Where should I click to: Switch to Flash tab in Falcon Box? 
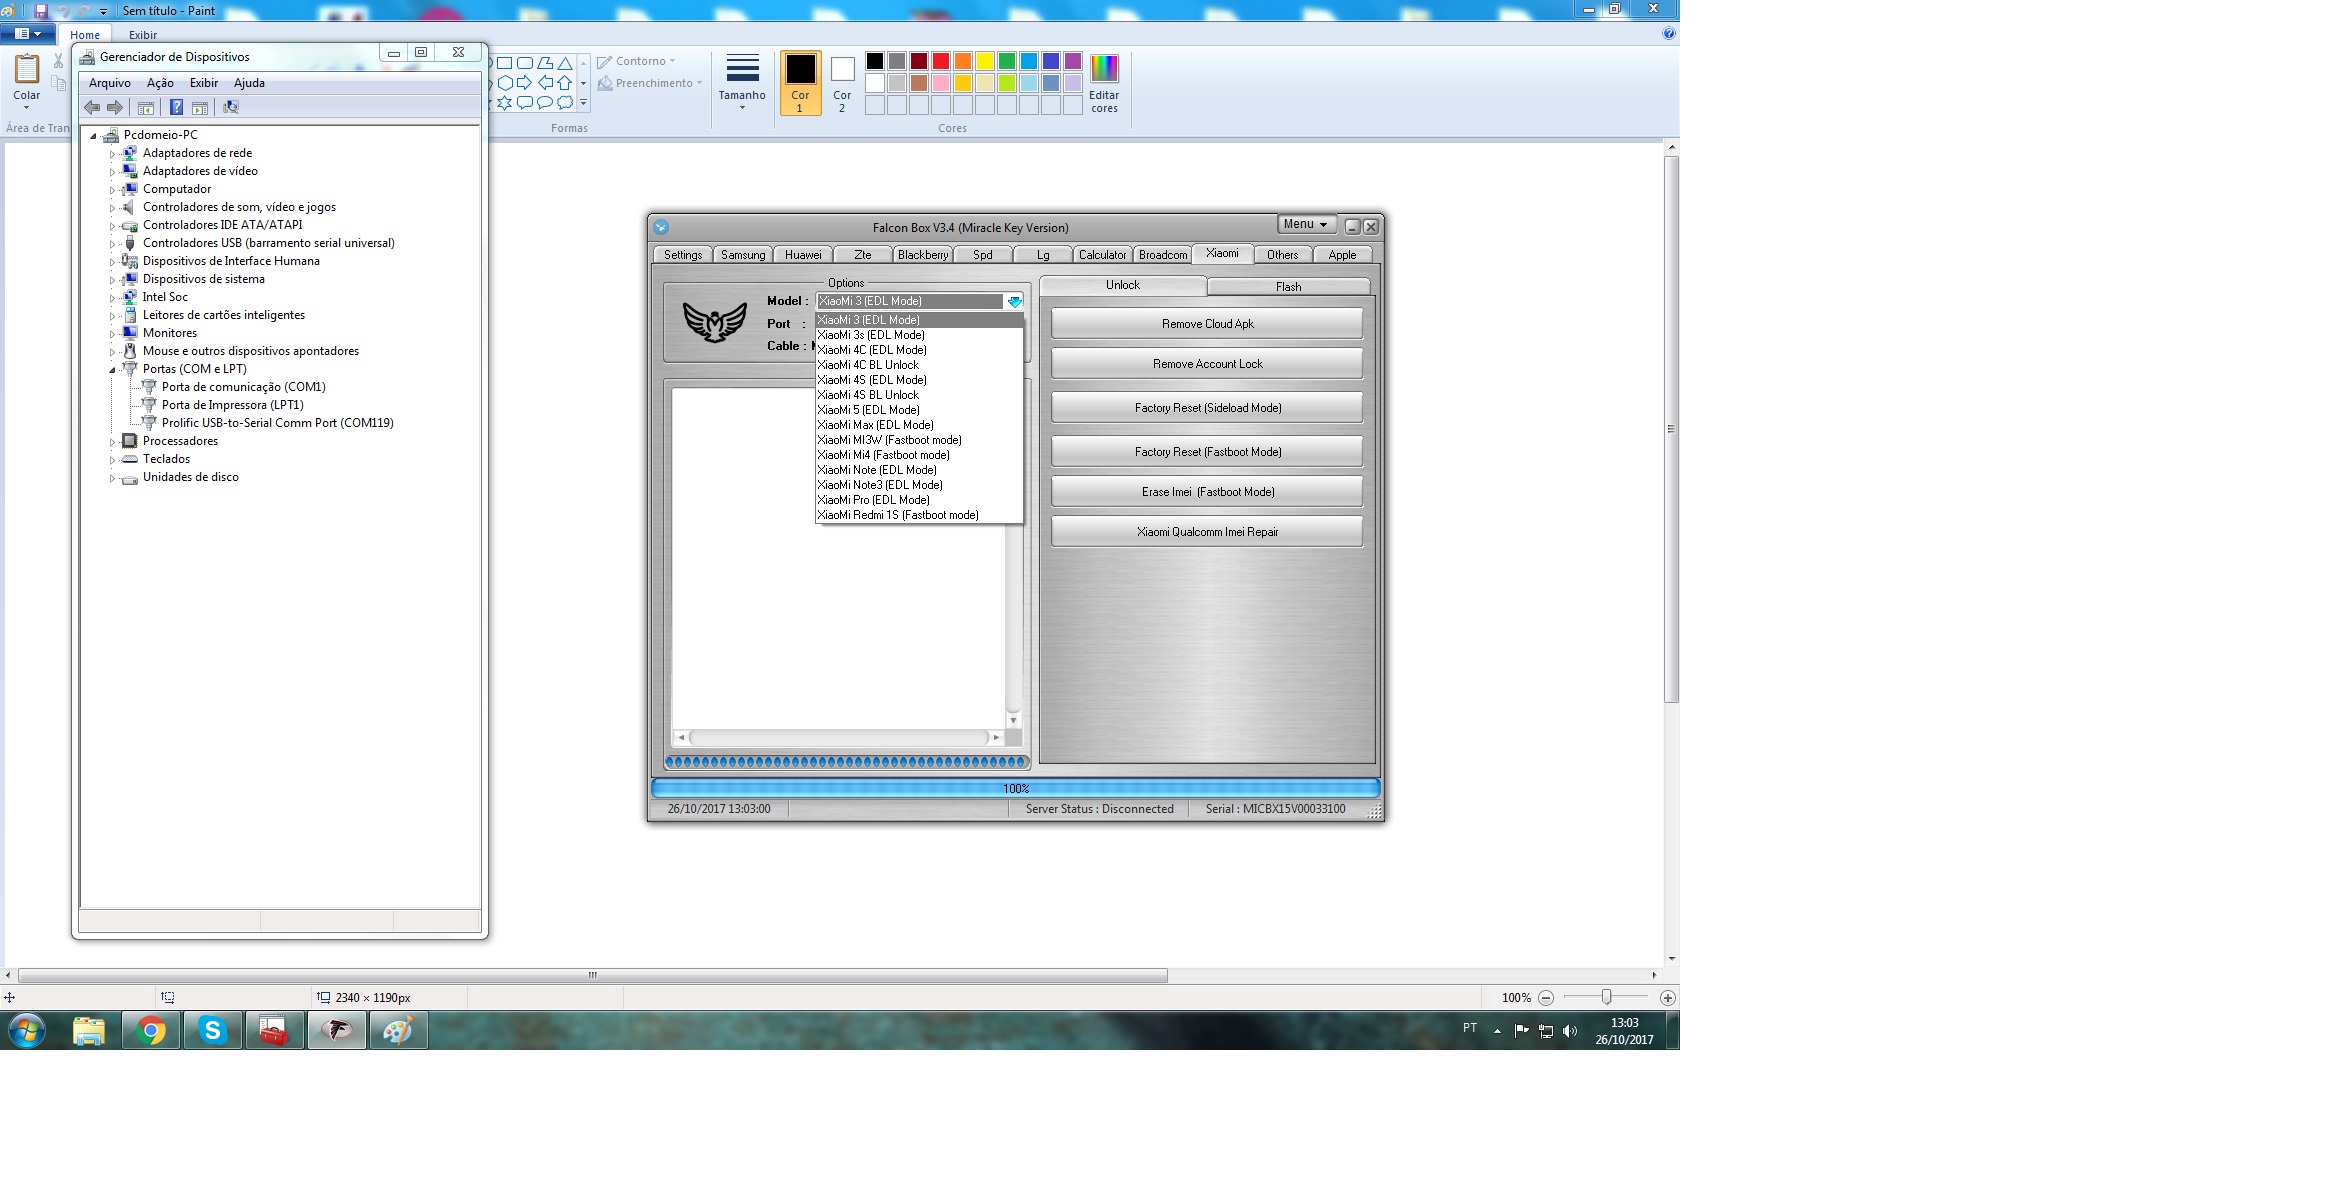(x=1288, y=287)
